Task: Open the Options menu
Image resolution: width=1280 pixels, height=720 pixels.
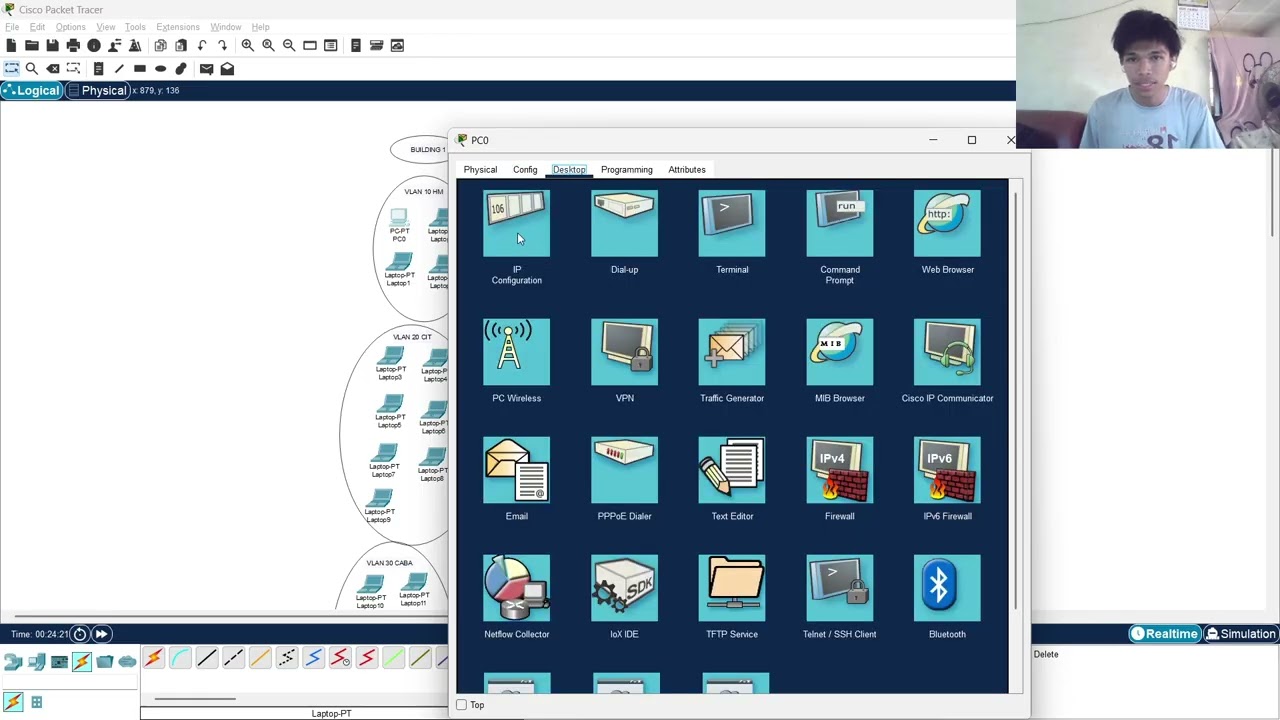Action: [x=70, y=27]
